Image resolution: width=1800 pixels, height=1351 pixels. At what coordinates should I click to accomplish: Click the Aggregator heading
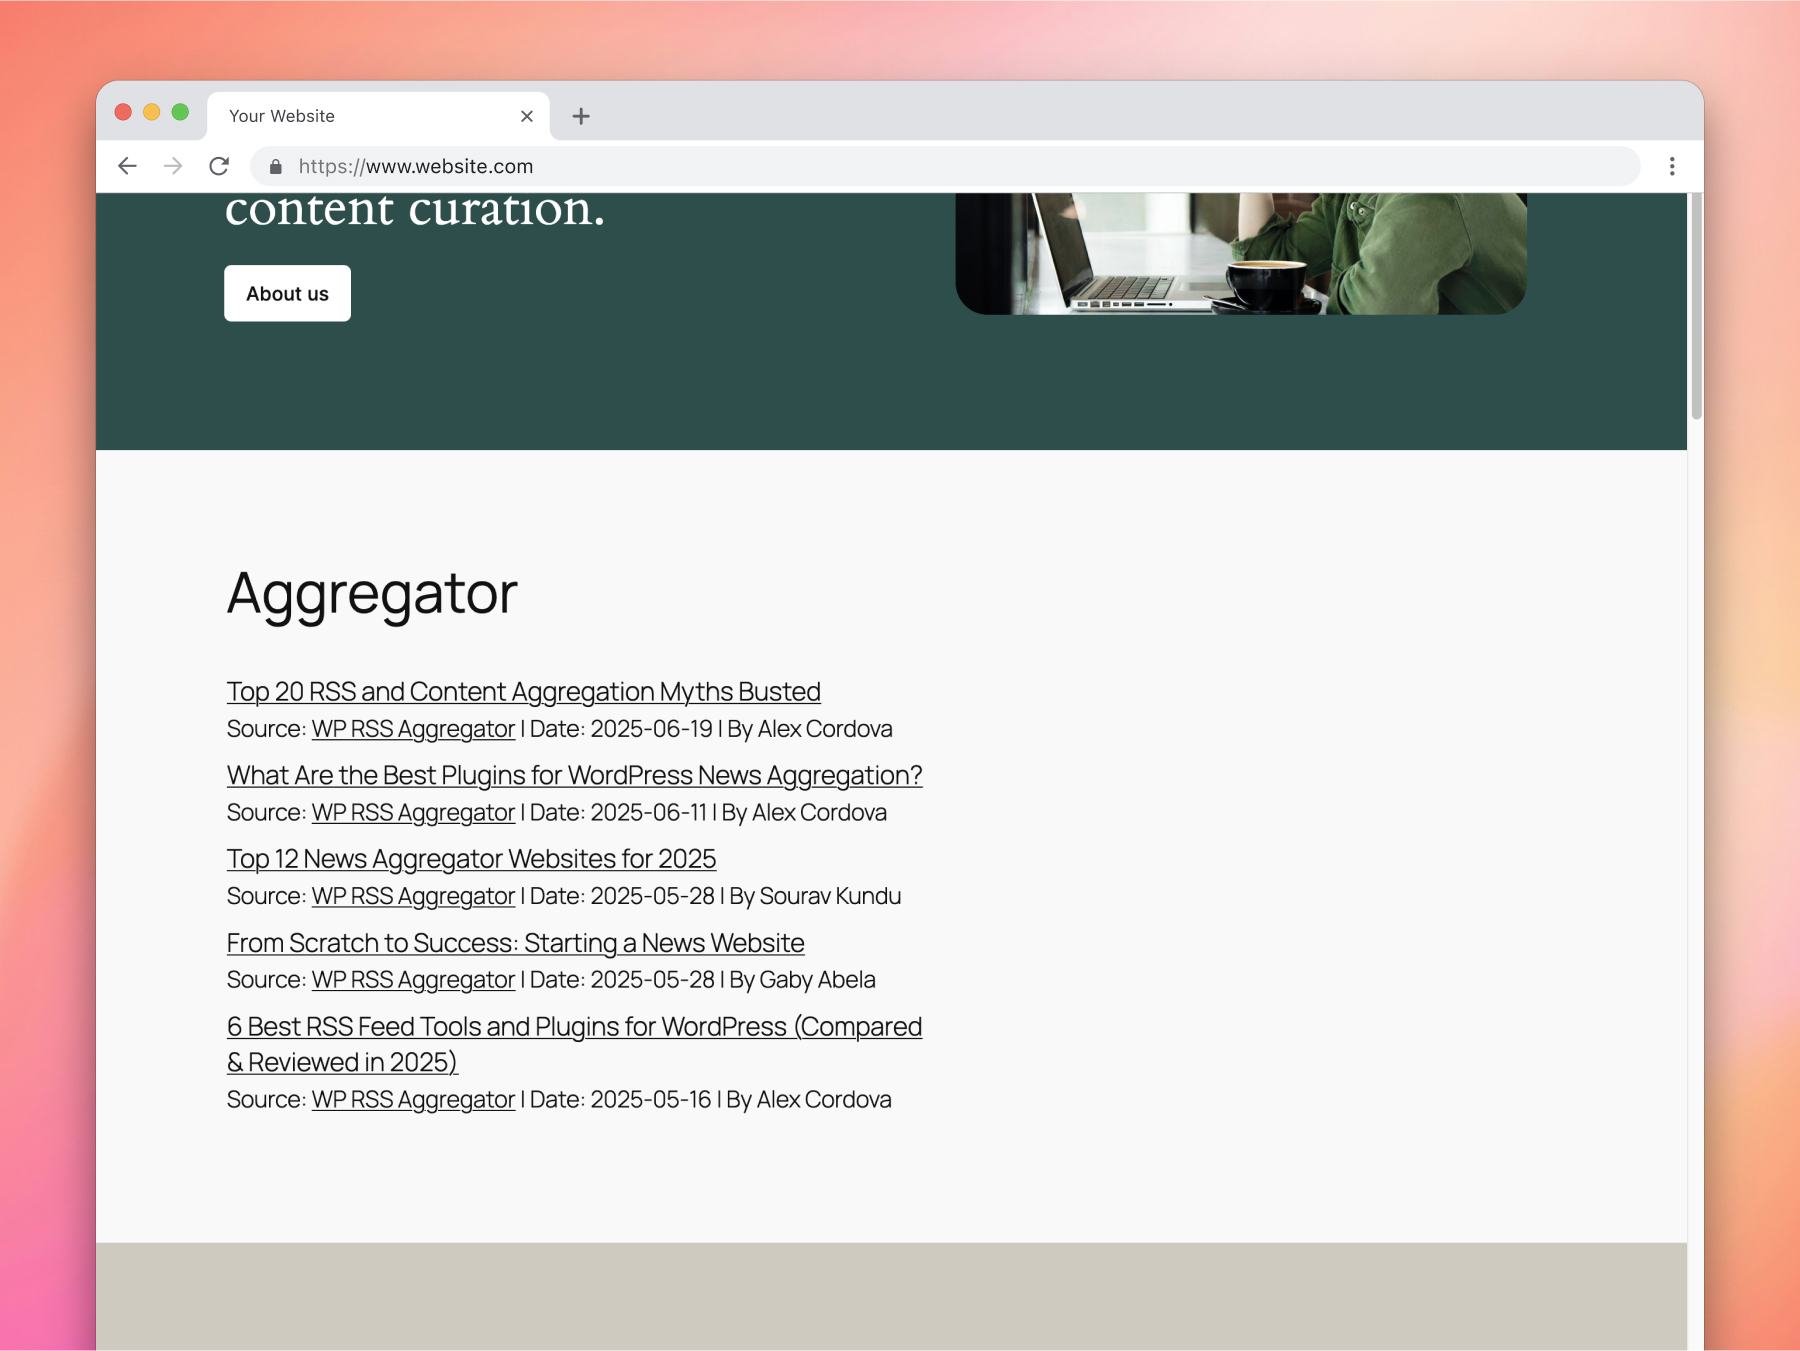click(x=372, y=594)
